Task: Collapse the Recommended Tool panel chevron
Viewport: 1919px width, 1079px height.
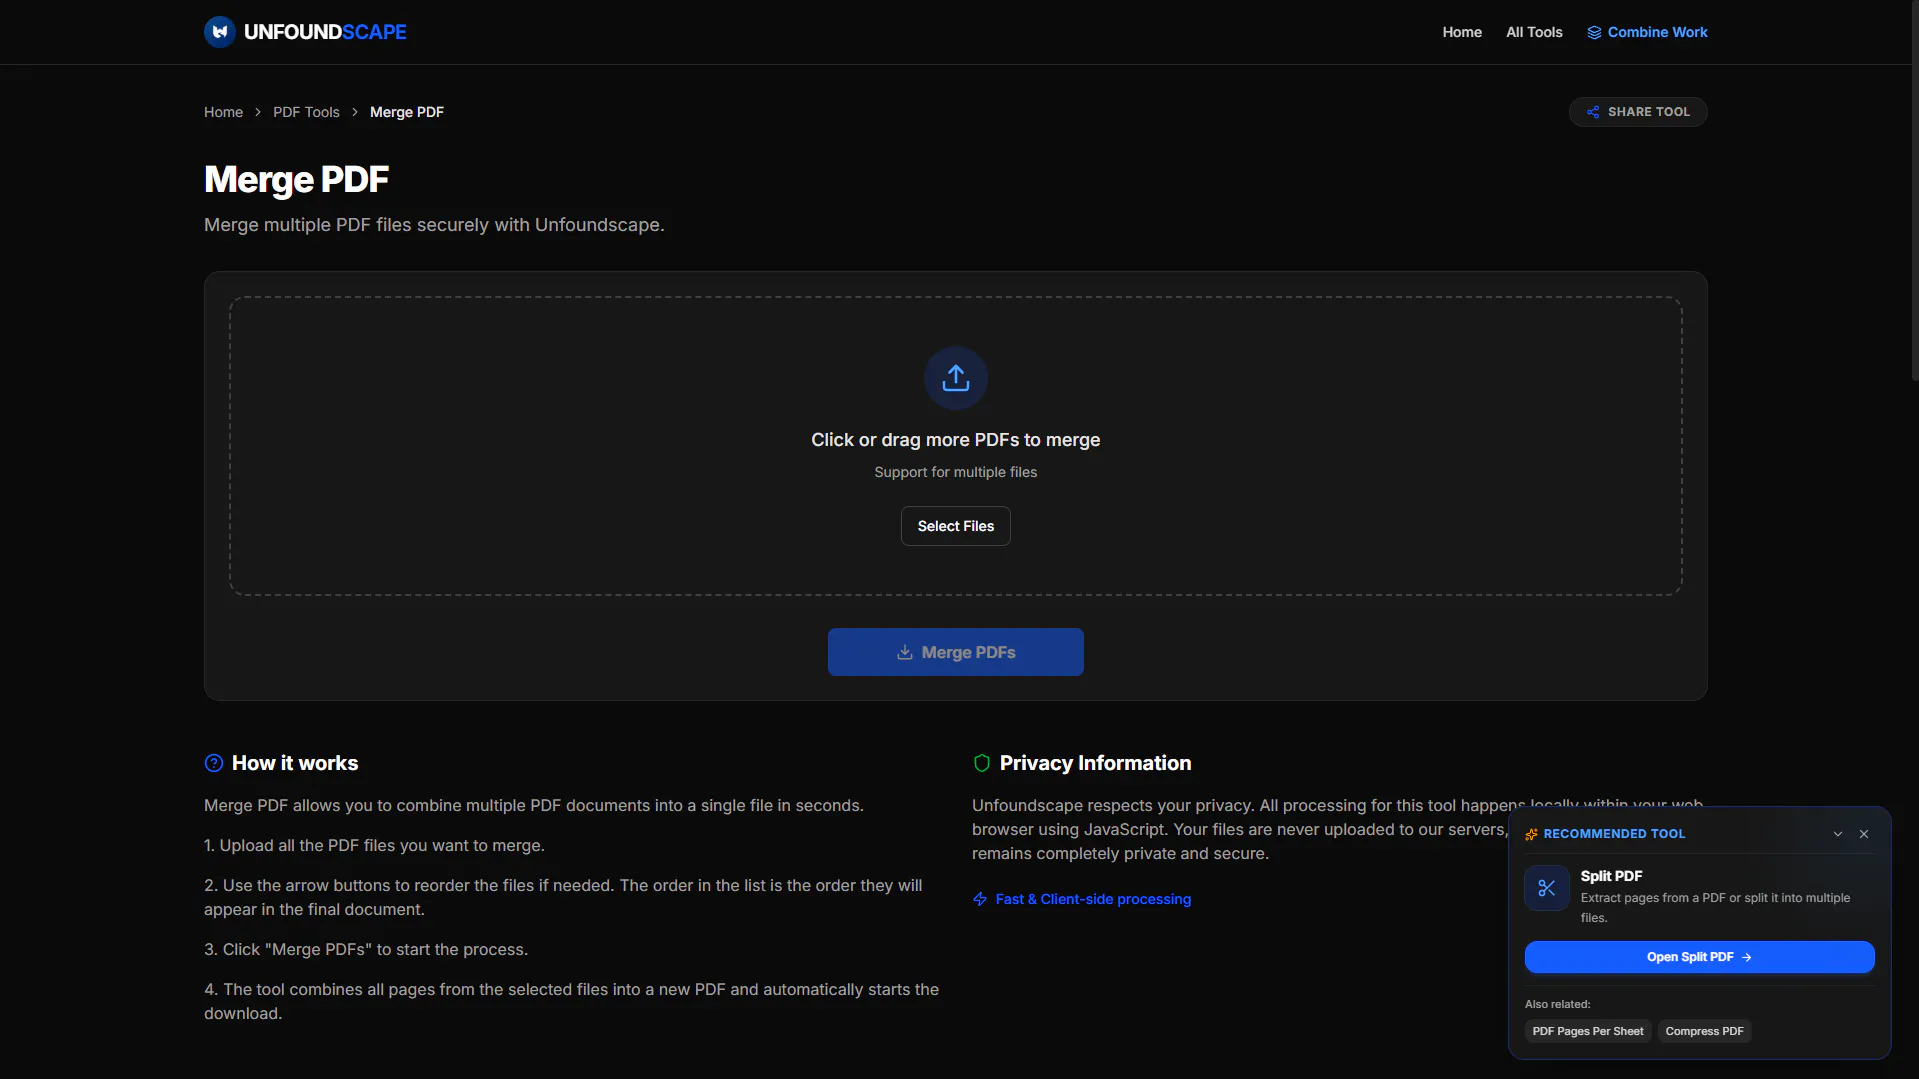Action: click(1838, 834)
